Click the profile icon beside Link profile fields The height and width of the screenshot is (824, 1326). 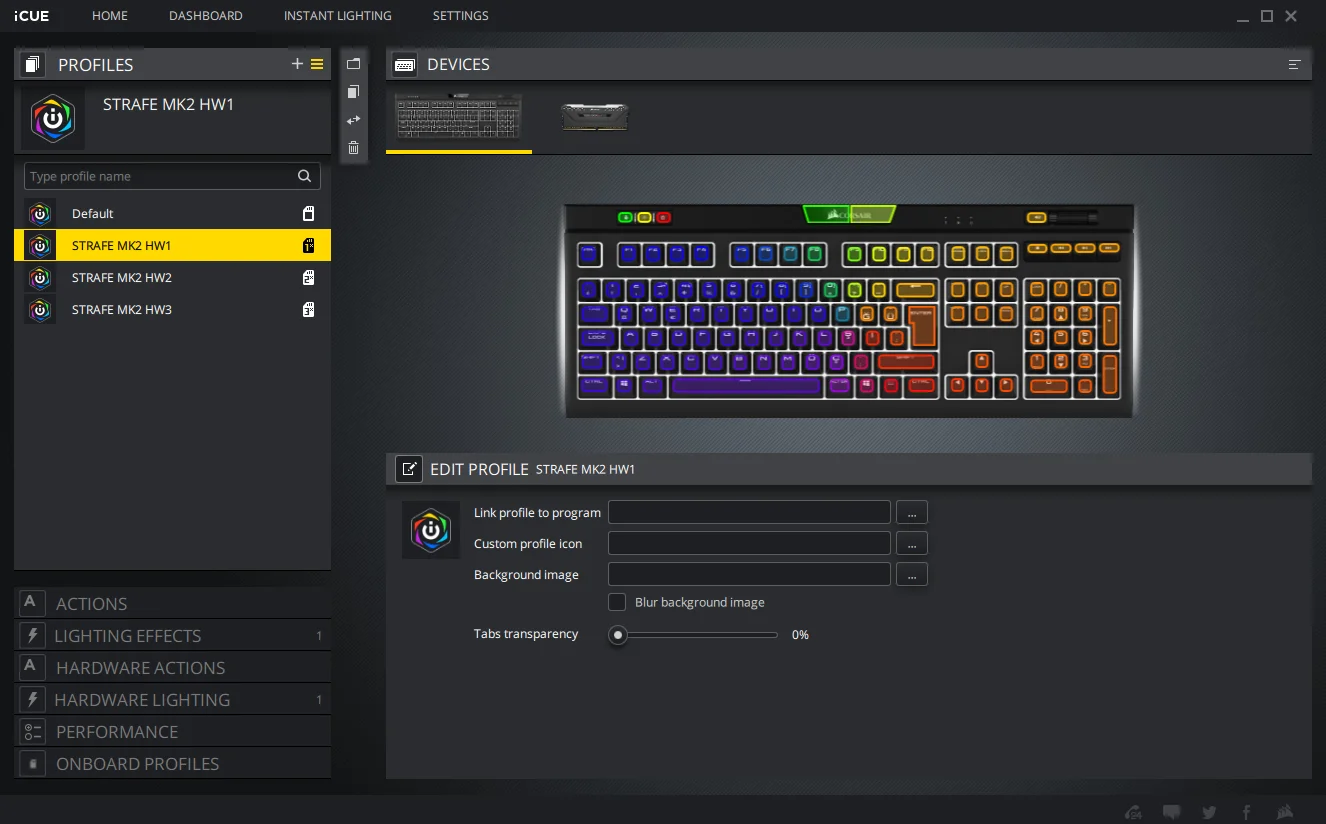click(431, 530)
